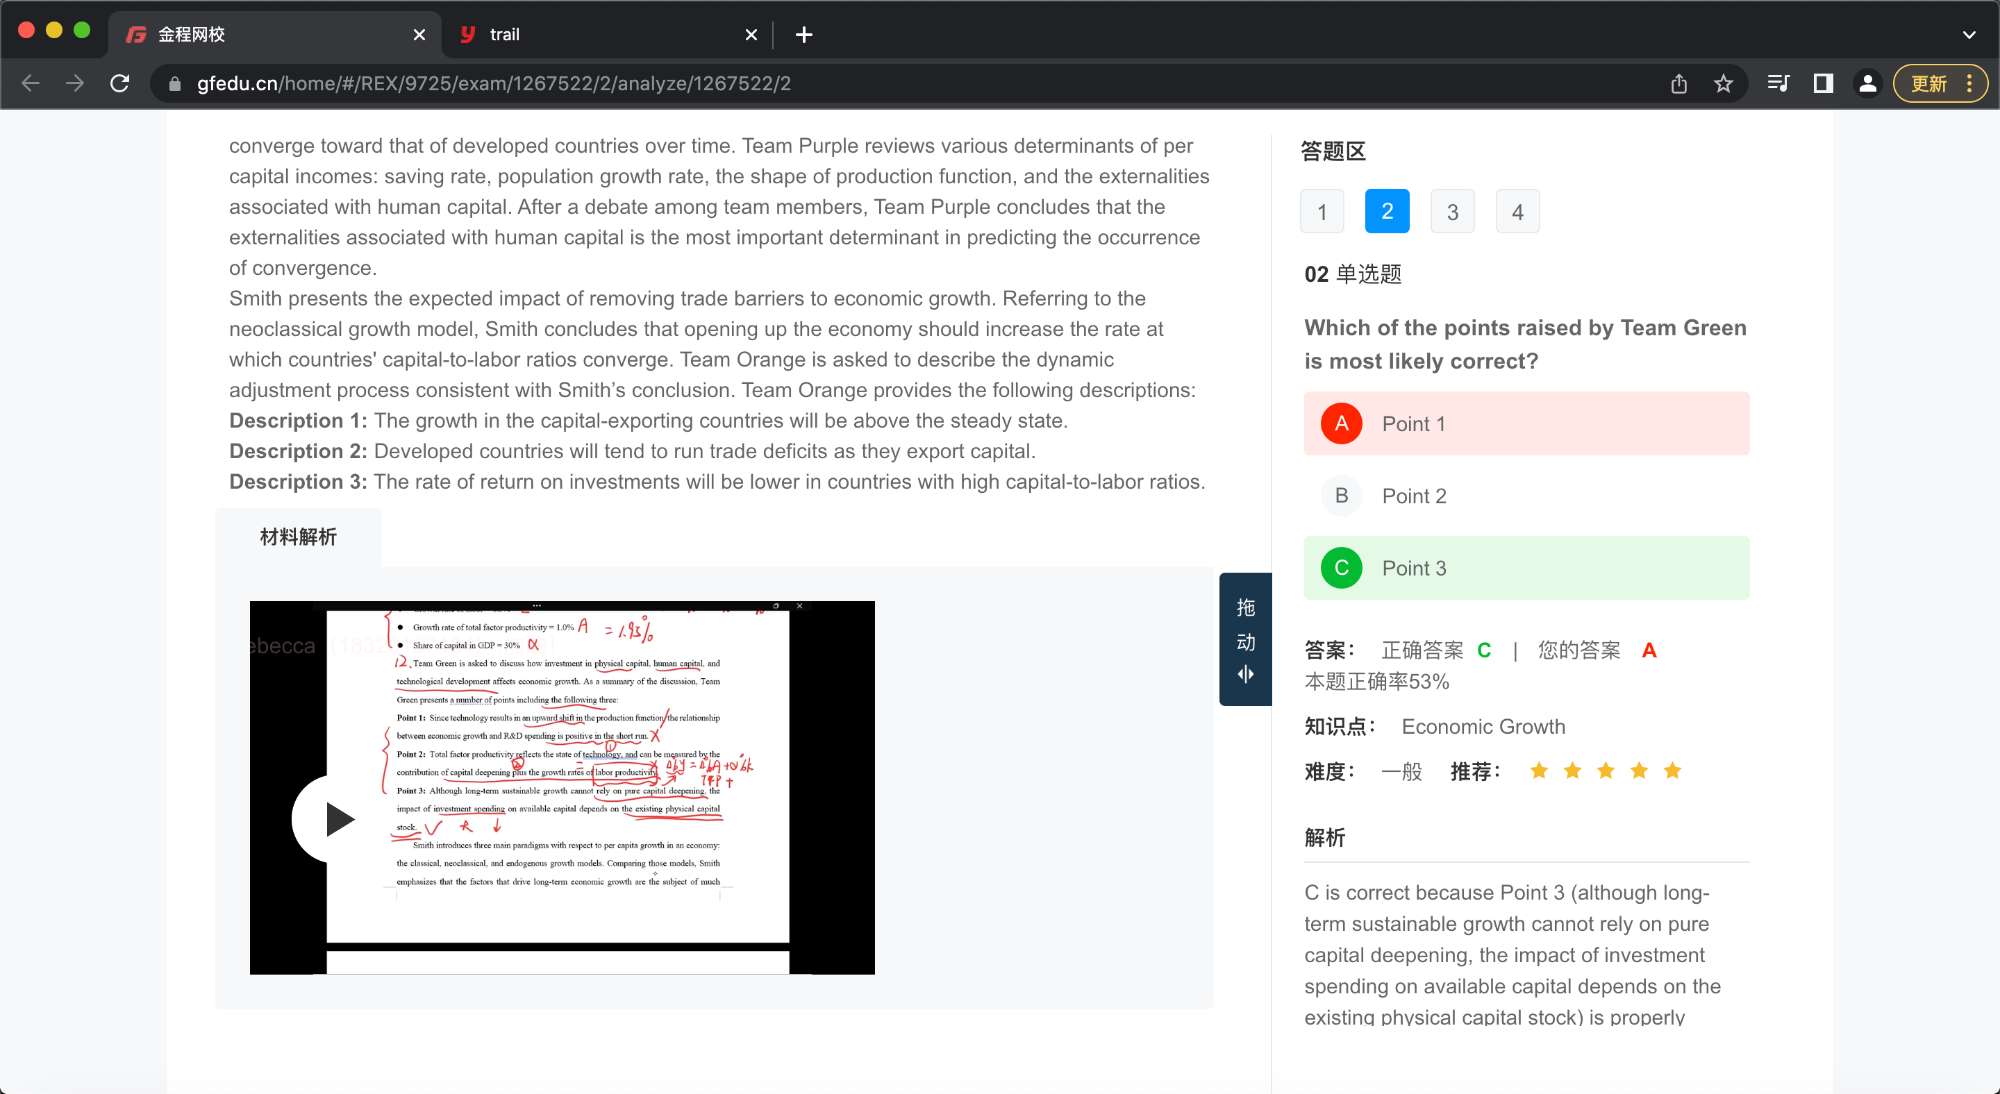Select answer option A Point 1
The height and width of the screenshot is (1094, 2000).
pyautogui.click(x=1526, y=424)
